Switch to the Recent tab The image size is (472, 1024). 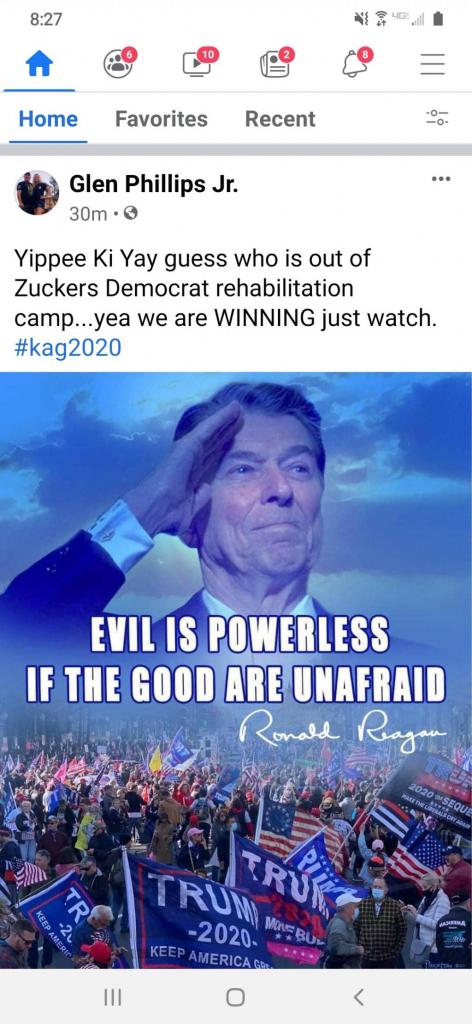[280, 119]
